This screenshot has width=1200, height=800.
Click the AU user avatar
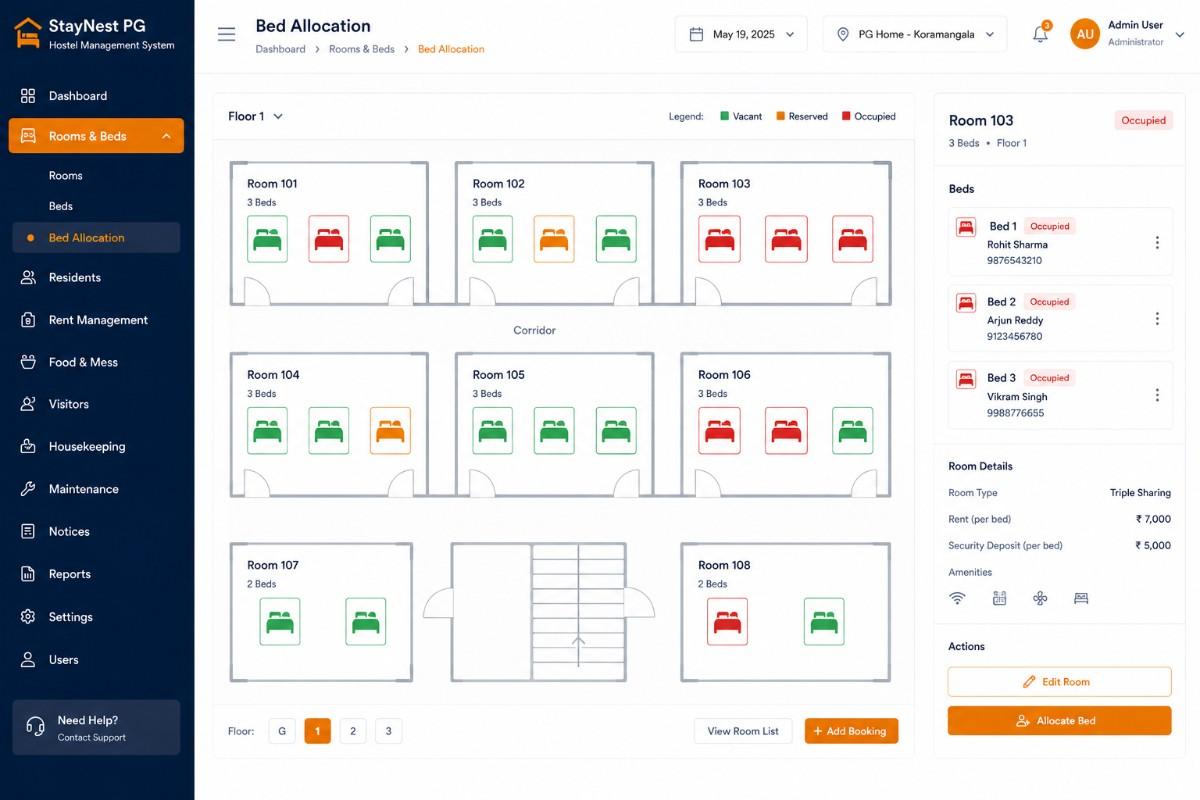click(1085, 34)
